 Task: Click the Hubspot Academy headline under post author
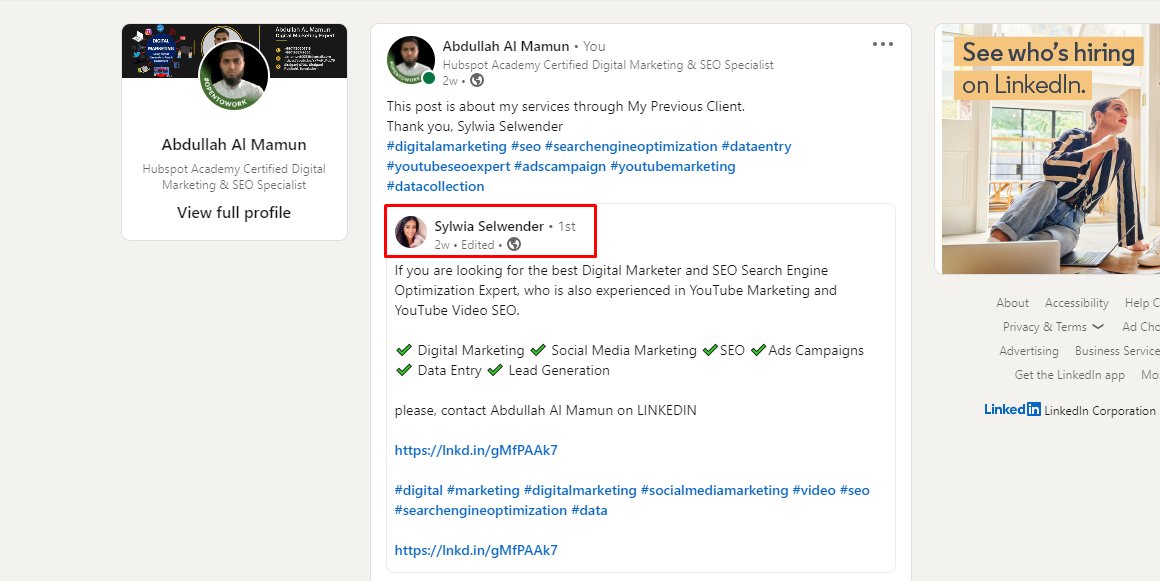[x=608, y=65]
